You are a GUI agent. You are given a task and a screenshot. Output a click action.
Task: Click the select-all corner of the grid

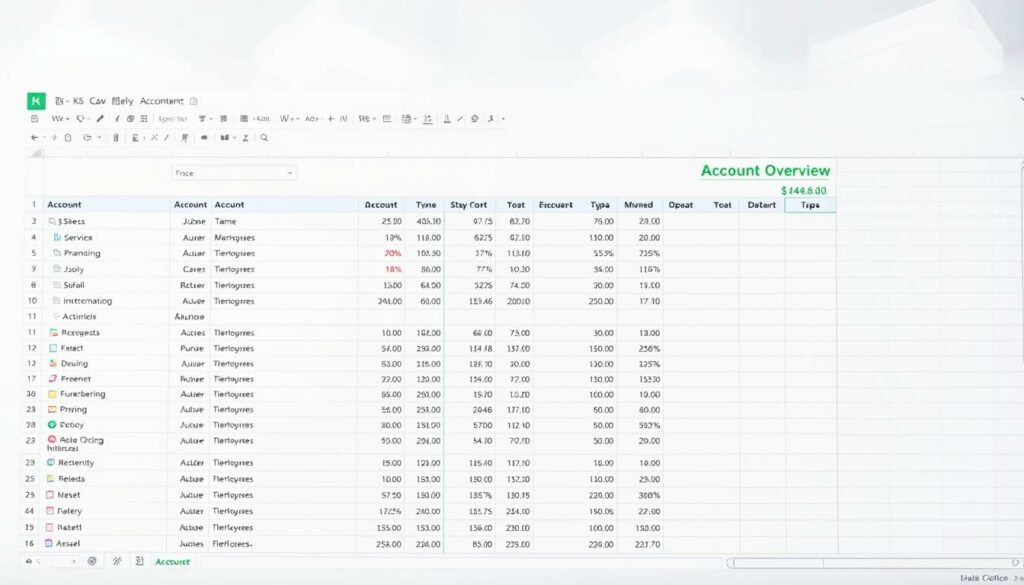34,153
